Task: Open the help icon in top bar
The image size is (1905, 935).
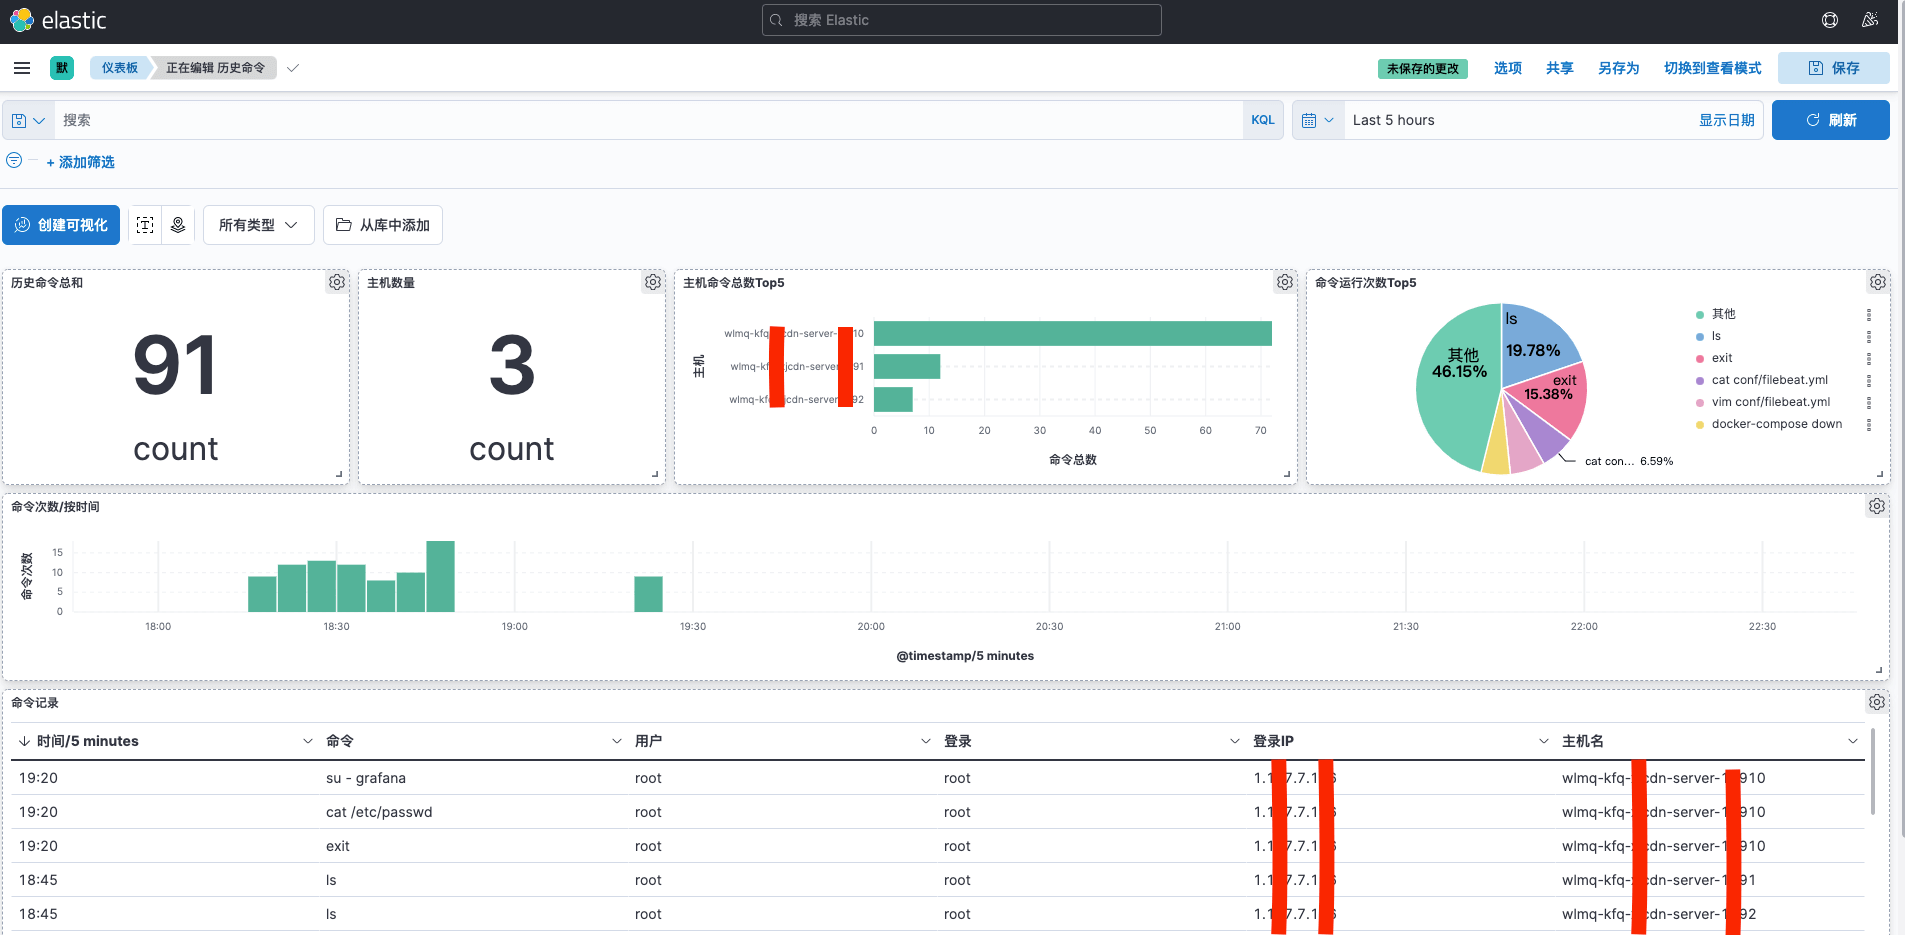Action: click(1829, 20)
